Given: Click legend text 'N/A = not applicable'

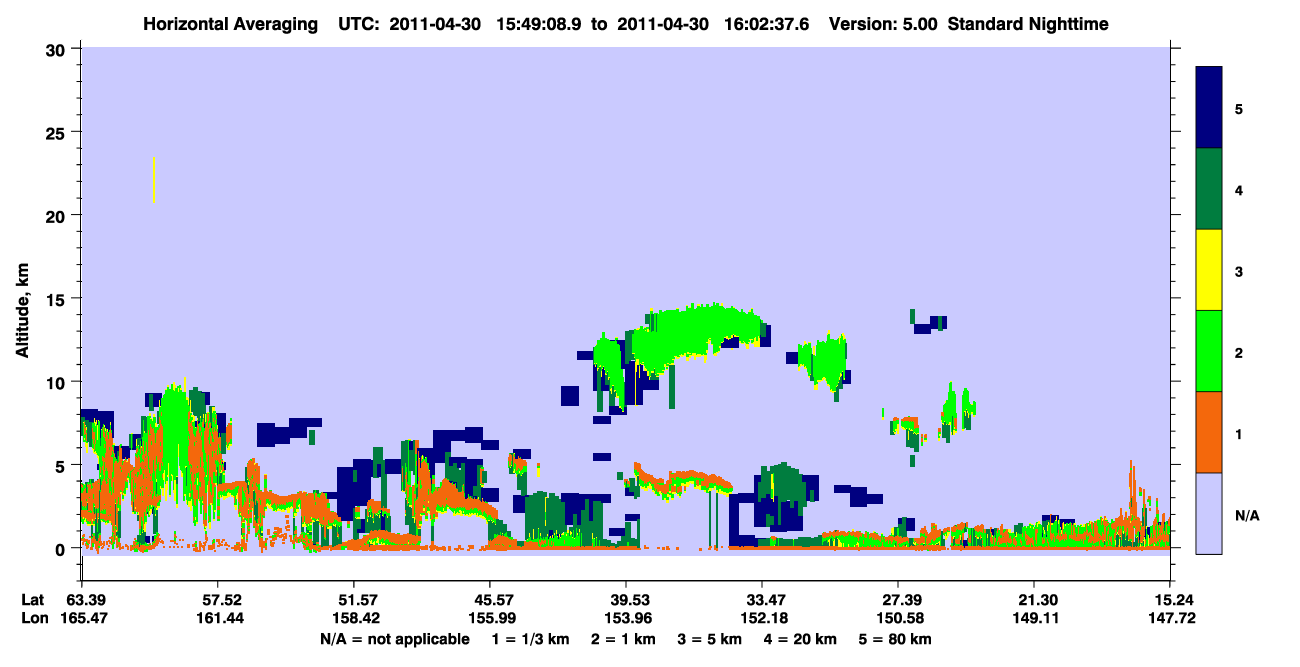Looking at the screenshot, I should pos(394,639).
